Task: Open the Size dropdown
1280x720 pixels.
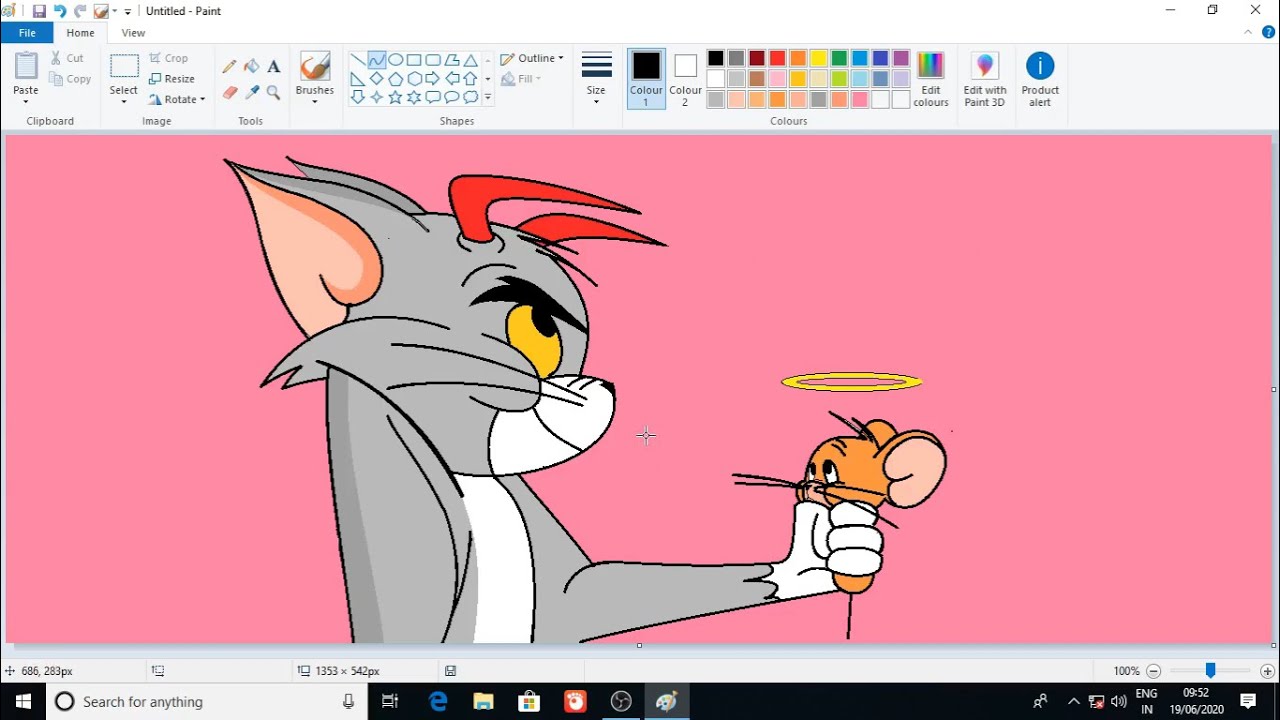Action: tap(596, 78)
